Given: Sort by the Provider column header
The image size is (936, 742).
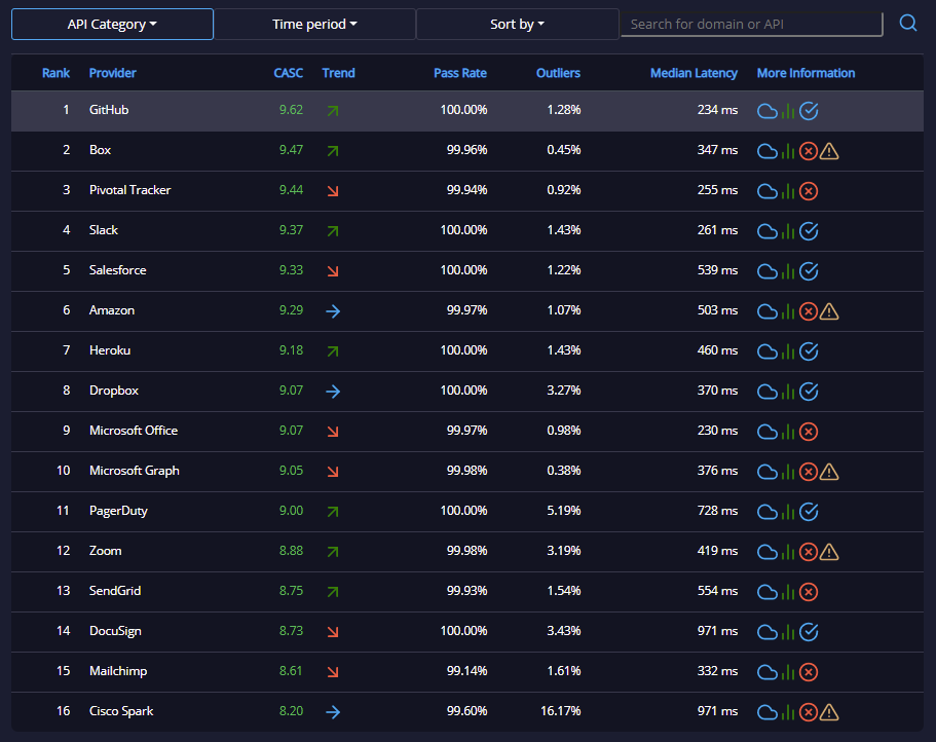Looking at the screenshot, I should point(112,73).
